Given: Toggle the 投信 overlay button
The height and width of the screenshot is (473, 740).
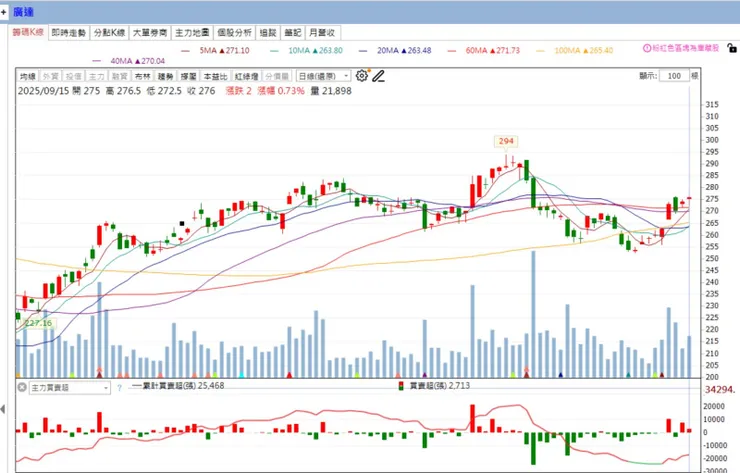Looking at the screenshot, I should pyautogui.click(x=74, y=76).
